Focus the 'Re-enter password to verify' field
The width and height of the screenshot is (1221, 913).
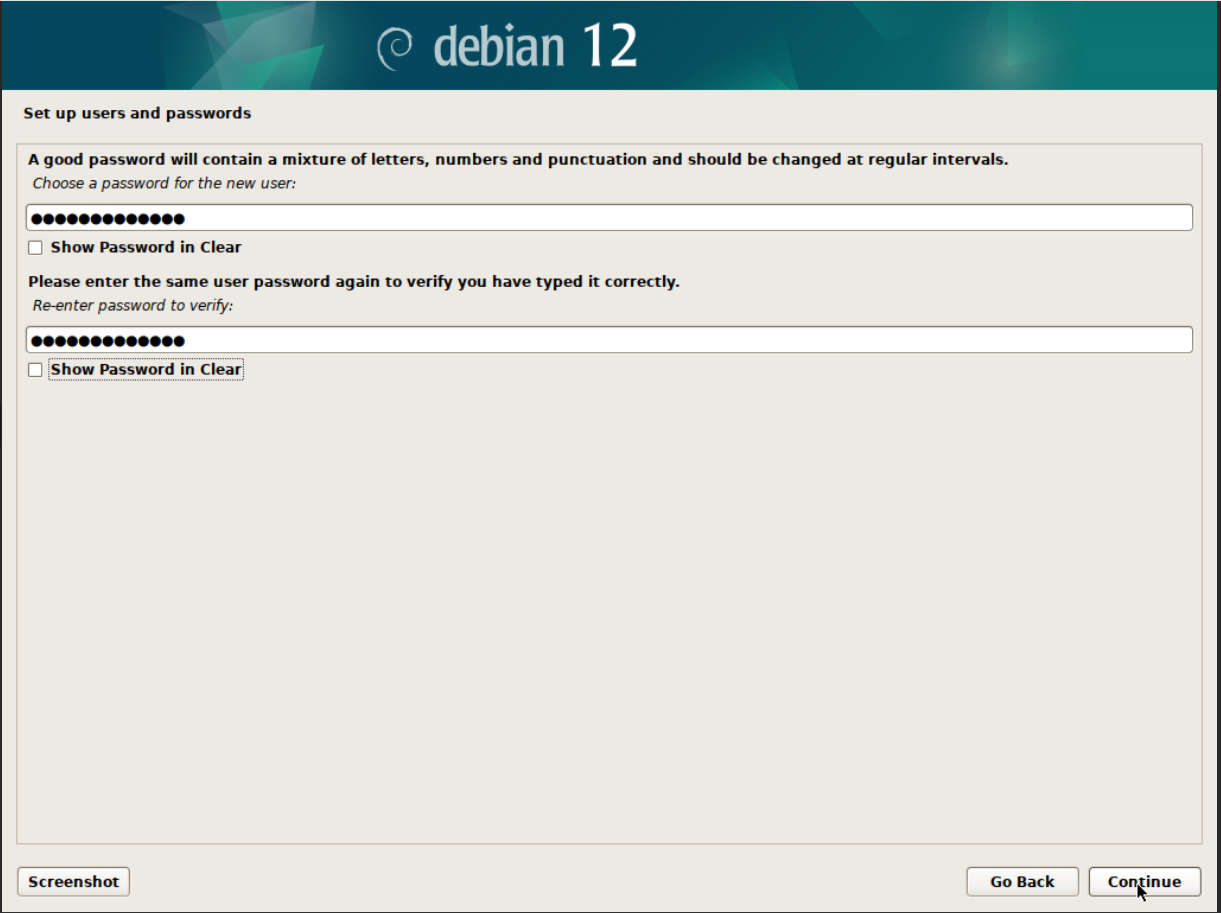pyautogui.click(x=609, y=340)
